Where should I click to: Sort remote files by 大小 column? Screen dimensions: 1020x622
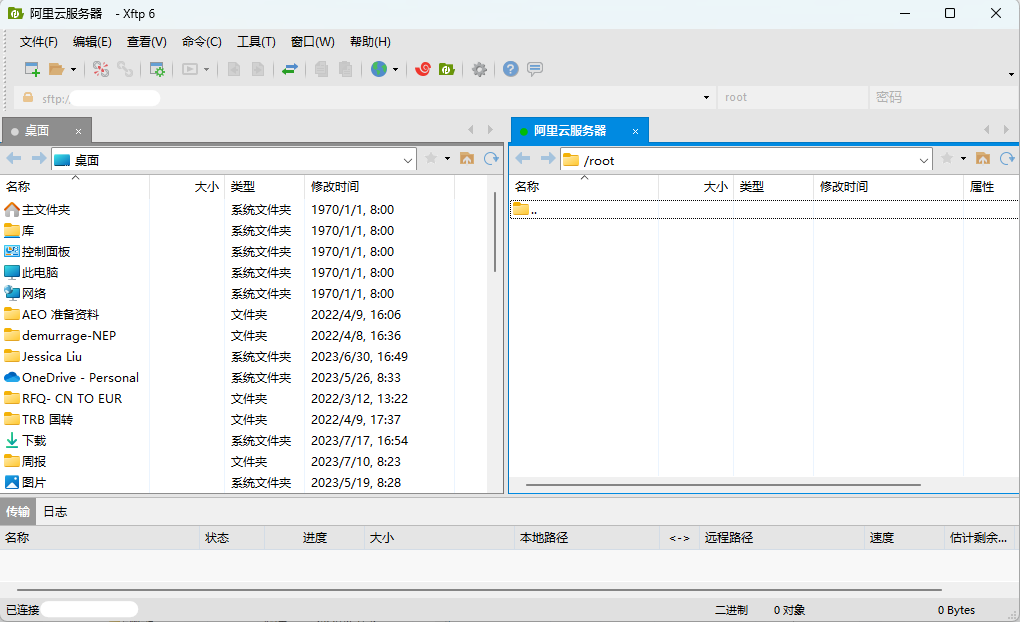[696, 187]
